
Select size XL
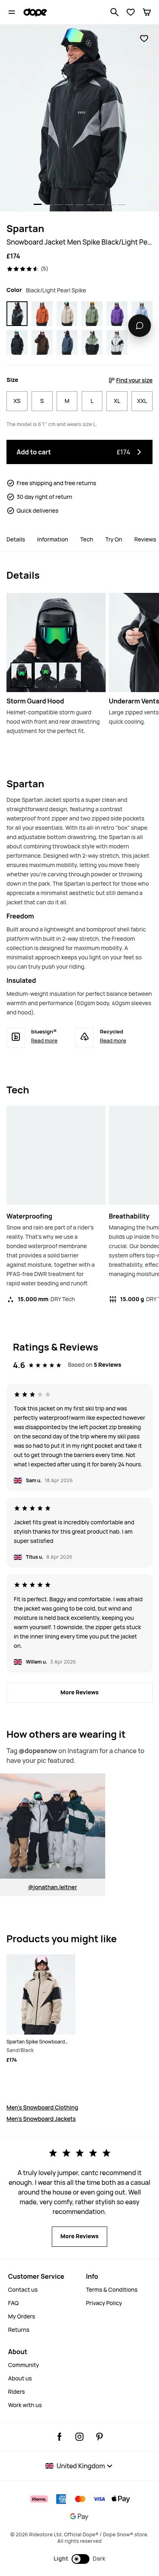117,400
